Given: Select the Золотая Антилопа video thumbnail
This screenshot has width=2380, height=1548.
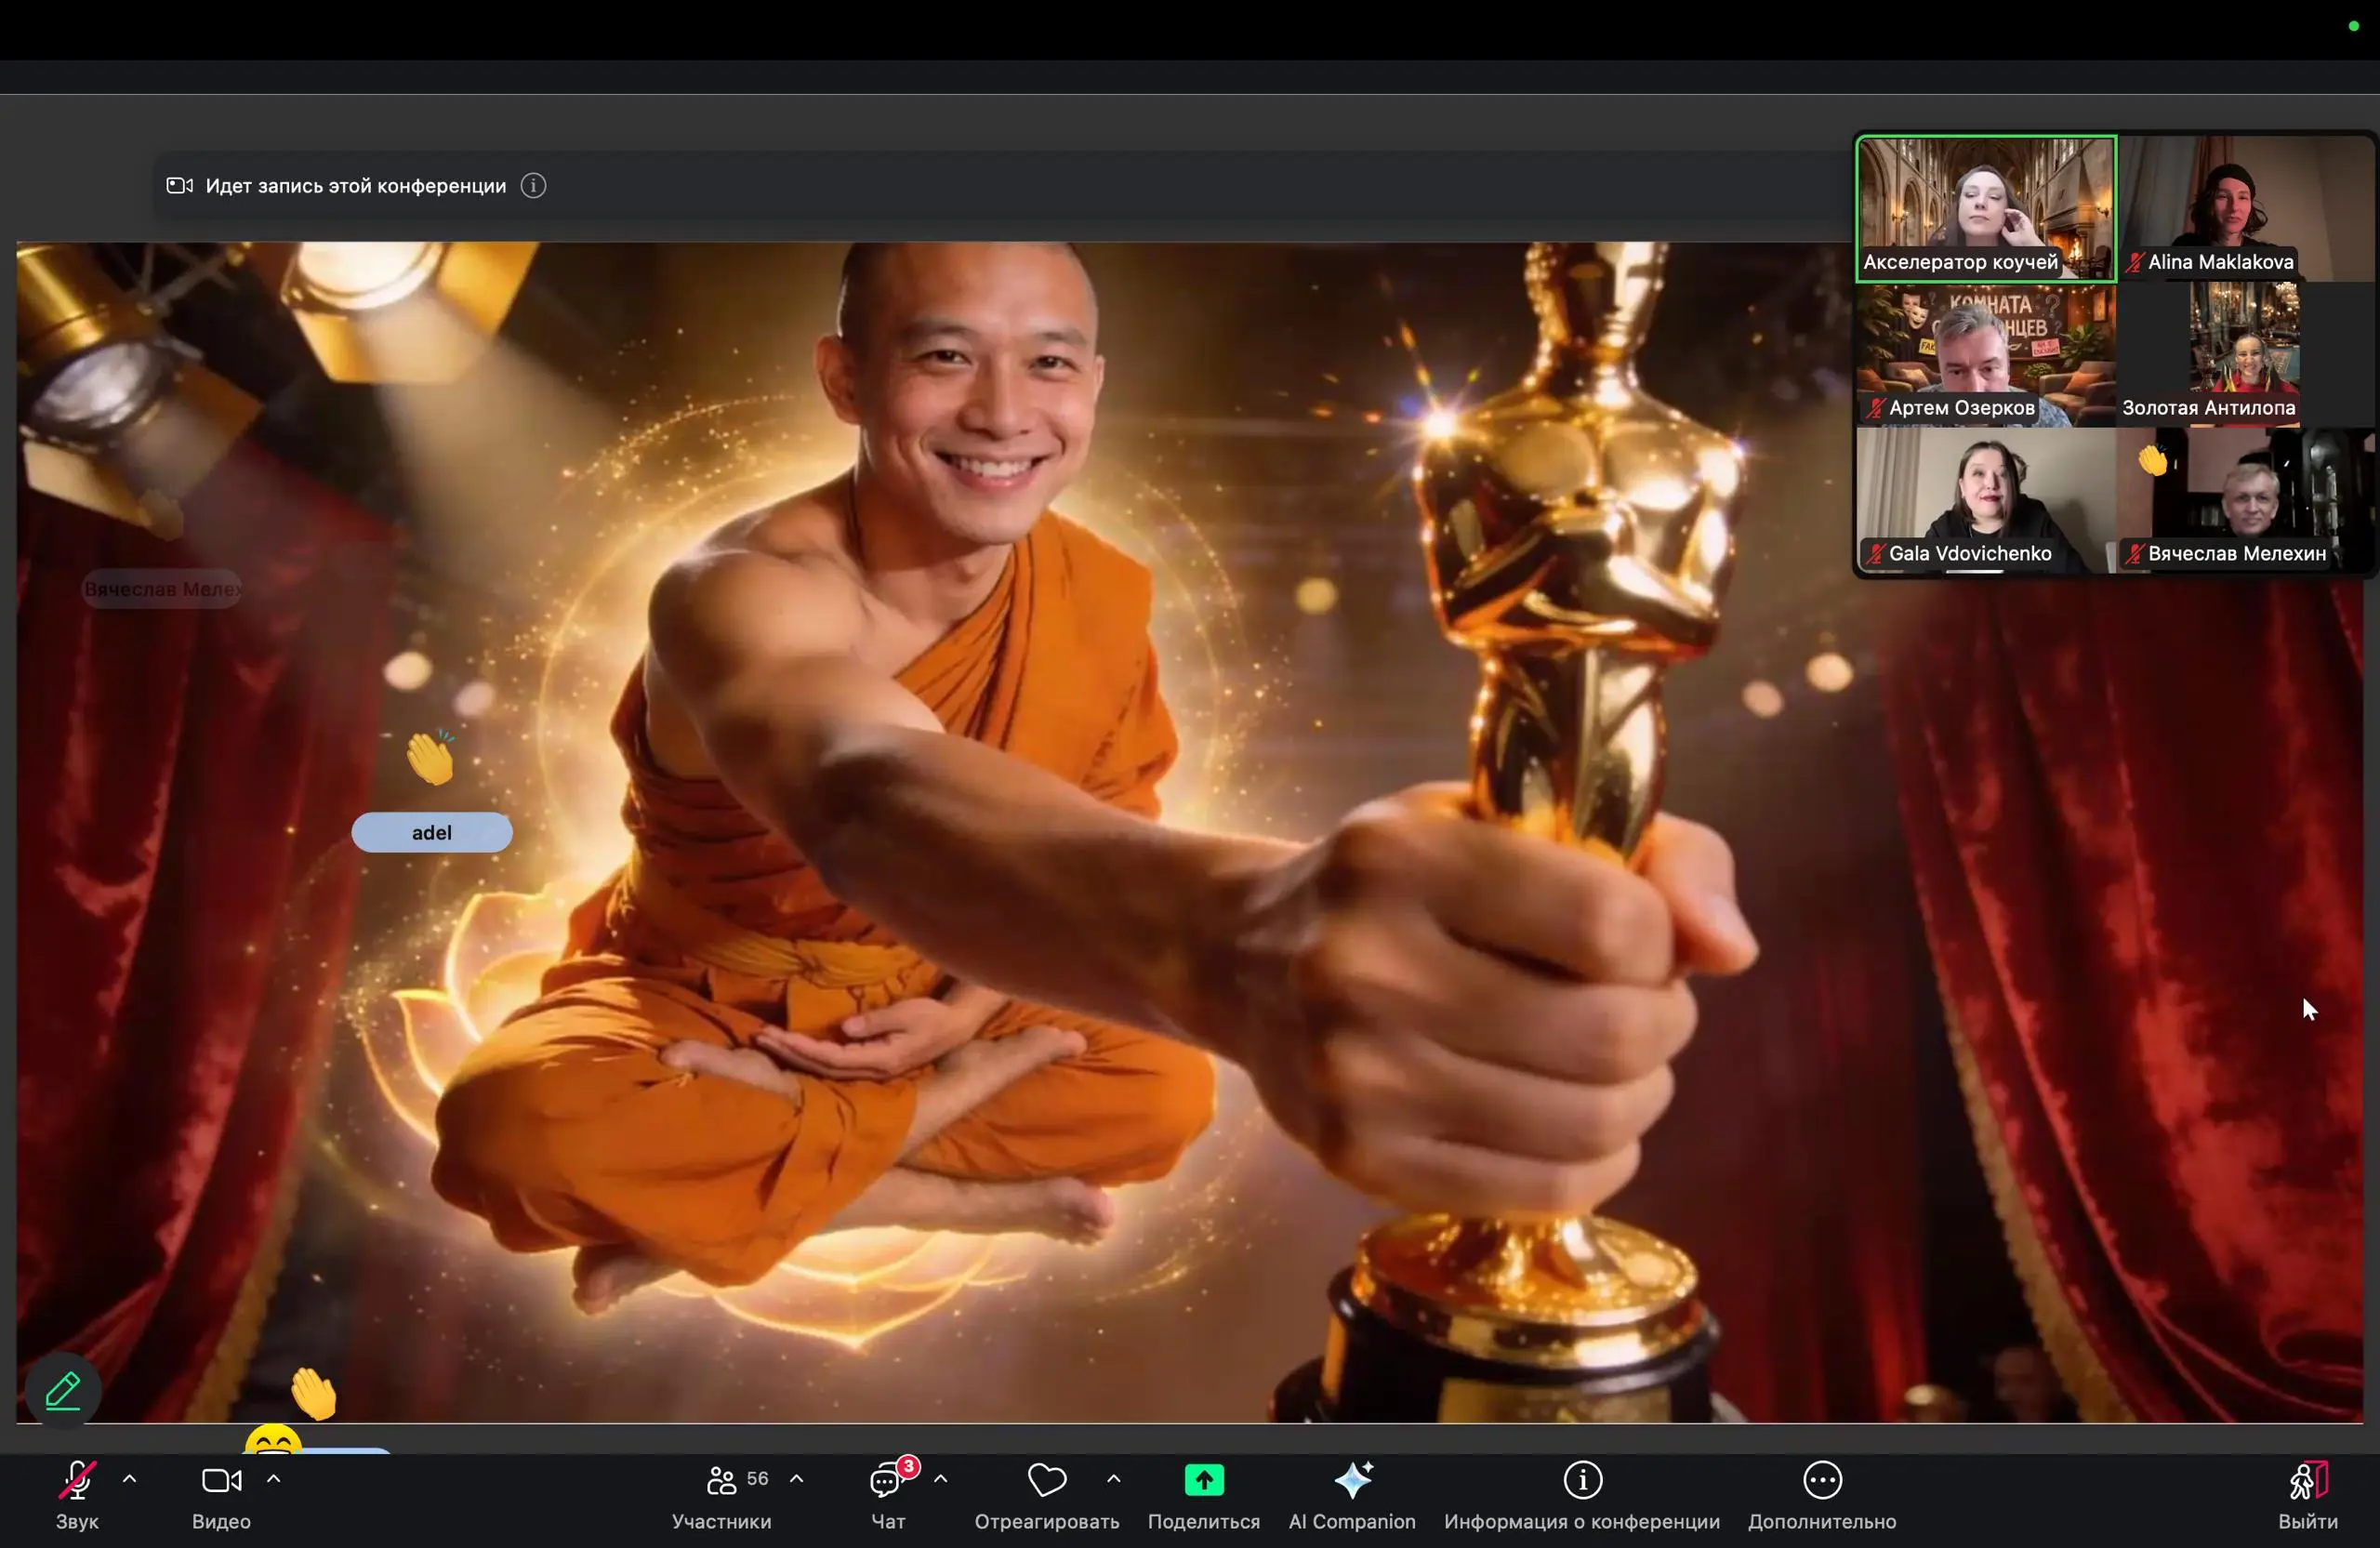Looking at the screenshot, I should 2246,355.
